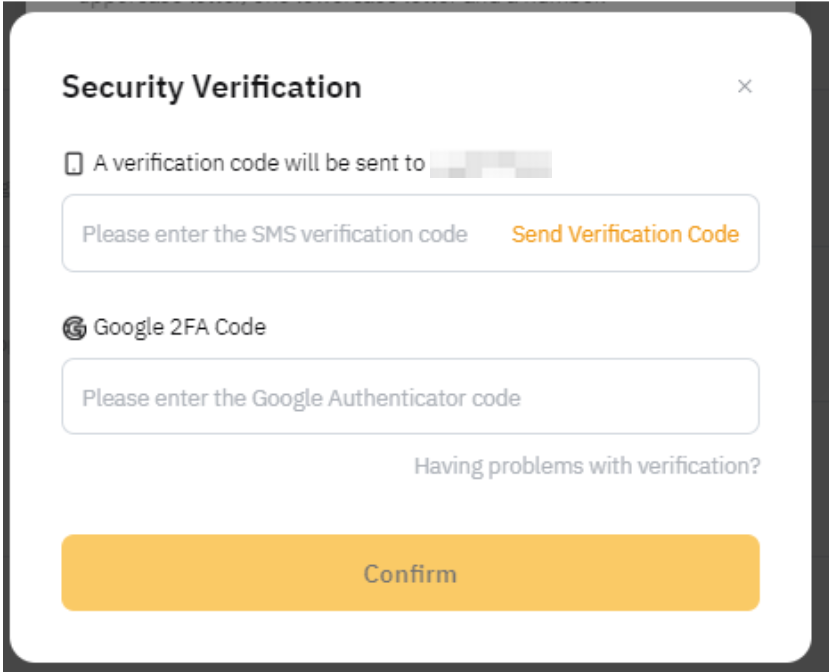Close the Security Verification dialog
The width and height of the screenshot is (830, 672).
coord(744,87)
